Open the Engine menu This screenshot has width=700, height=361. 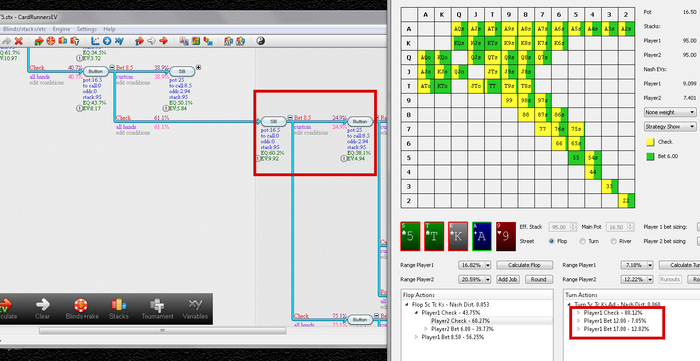point(61,29)
